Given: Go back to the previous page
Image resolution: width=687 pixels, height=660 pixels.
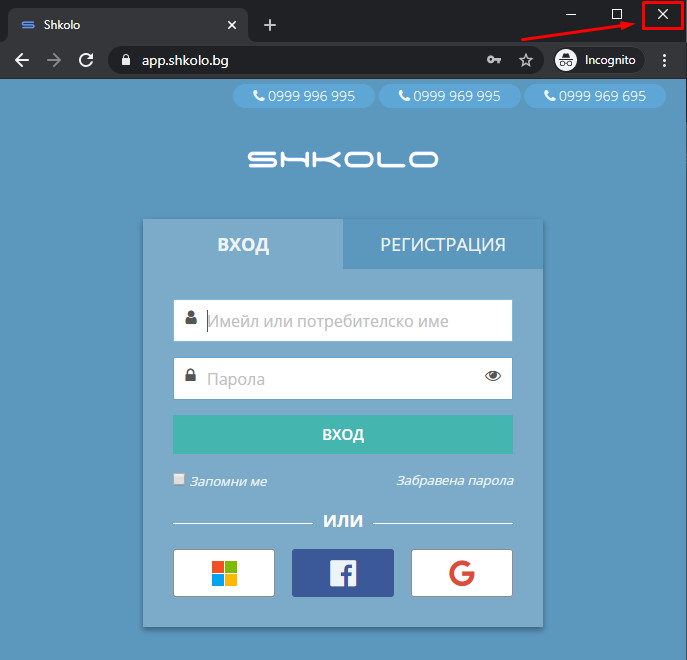Looking at the screenshot, I should pos(21,60).
